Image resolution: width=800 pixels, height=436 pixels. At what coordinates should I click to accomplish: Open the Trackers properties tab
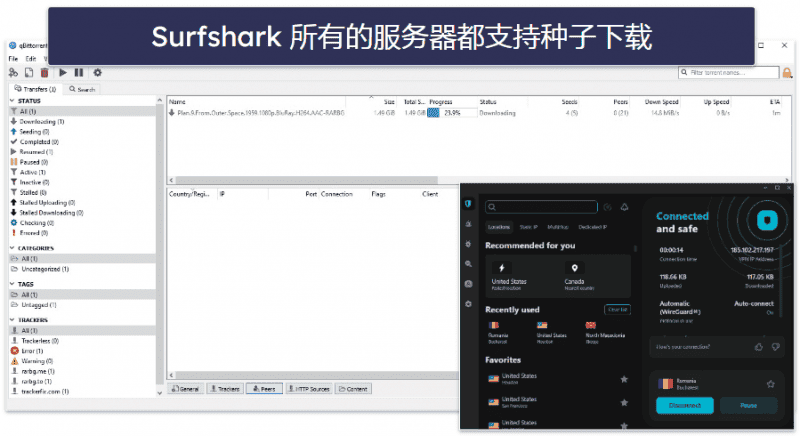[225, 389]
